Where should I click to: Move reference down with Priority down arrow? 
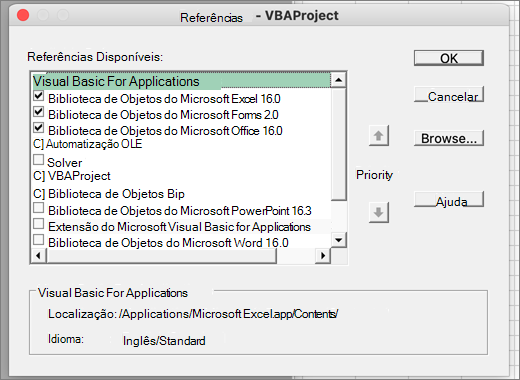pos(379,212)
